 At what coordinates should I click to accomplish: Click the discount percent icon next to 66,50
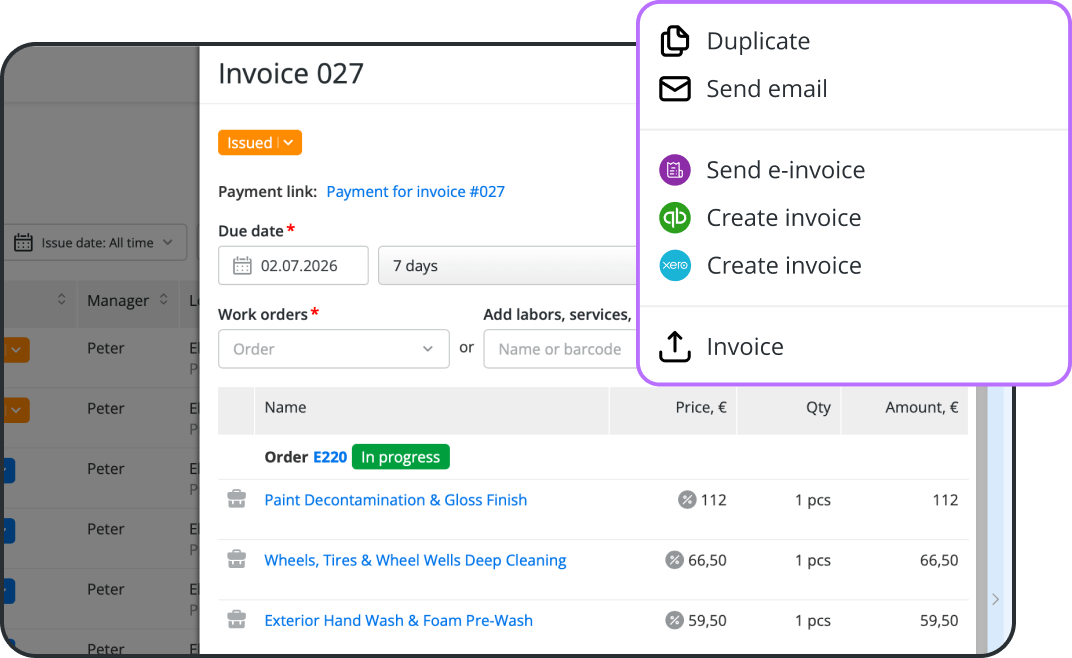pyautogui.click(x=674, y=560)
